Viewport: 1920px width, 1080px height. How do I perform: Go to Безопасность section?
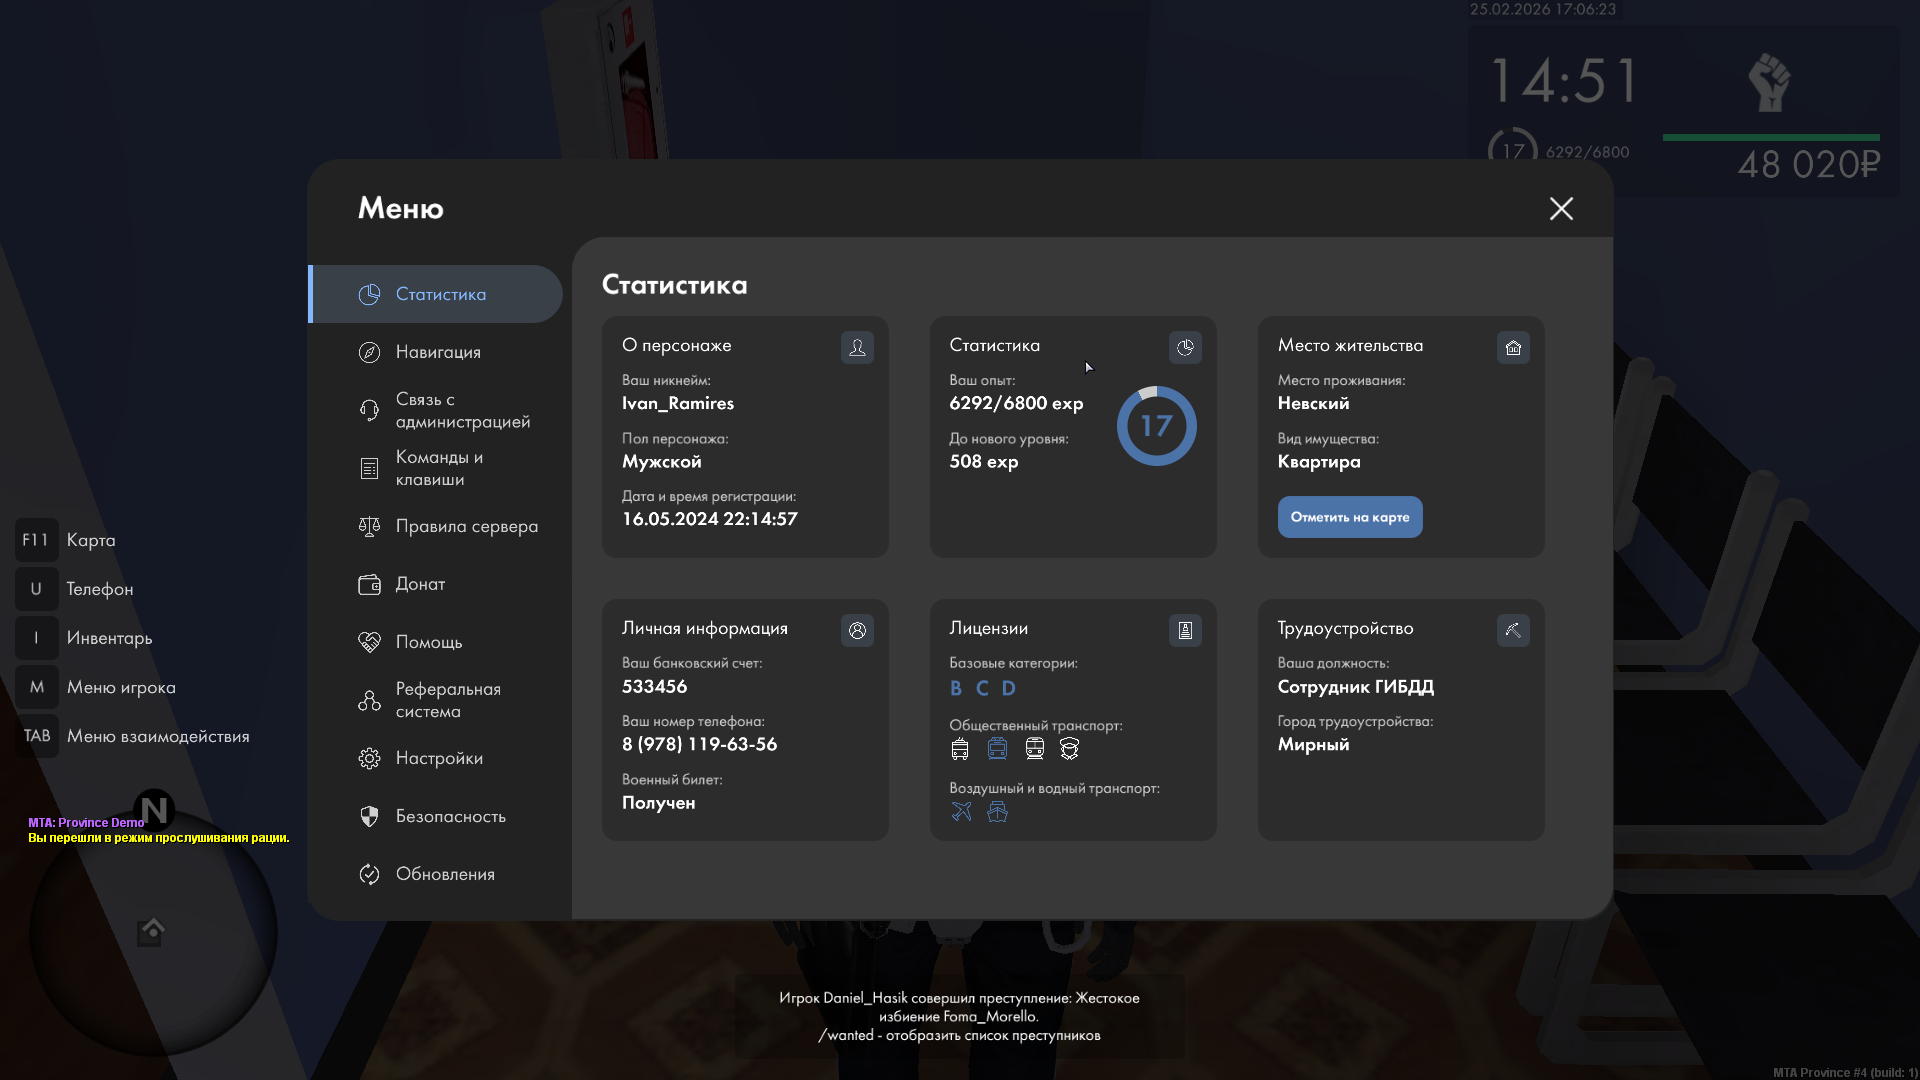coord(450,816)
